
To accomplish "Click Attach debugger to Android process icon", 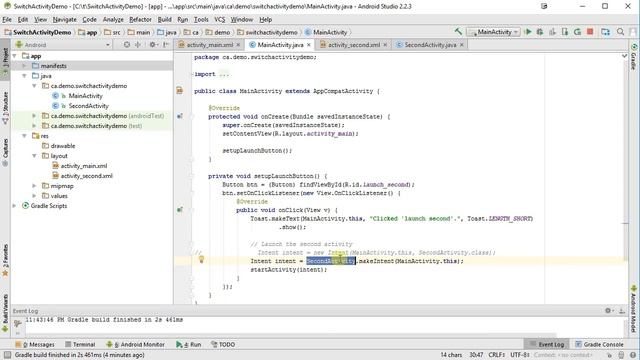I will (565, 31).
